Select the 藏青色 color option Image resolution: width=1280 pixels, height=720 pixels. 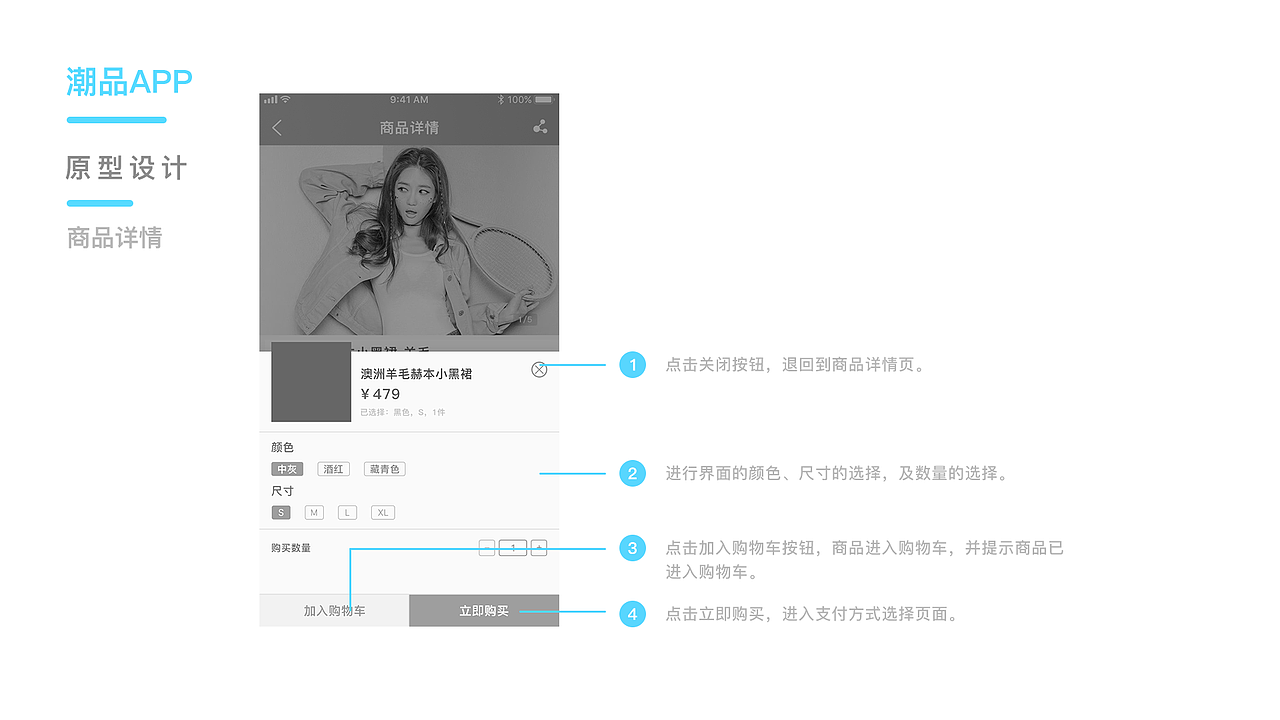[x=384, y=468]
